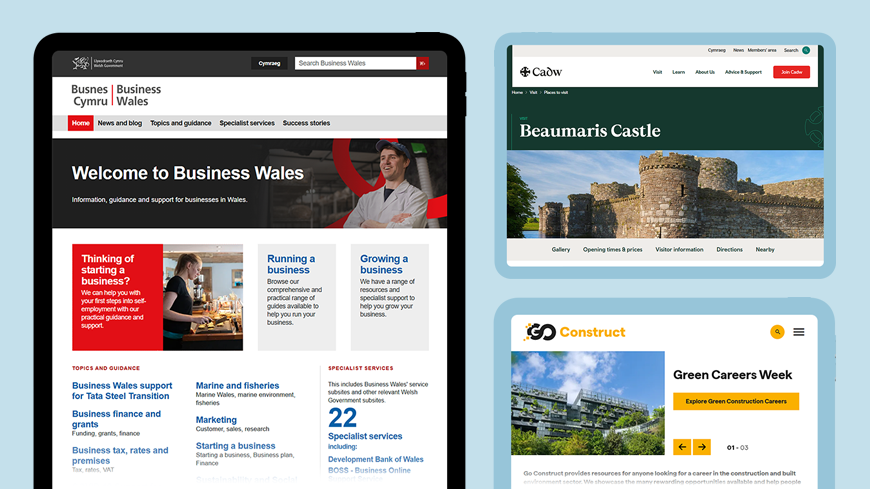Click the Home breadcrumb on Cadw site

pos(517,93)
